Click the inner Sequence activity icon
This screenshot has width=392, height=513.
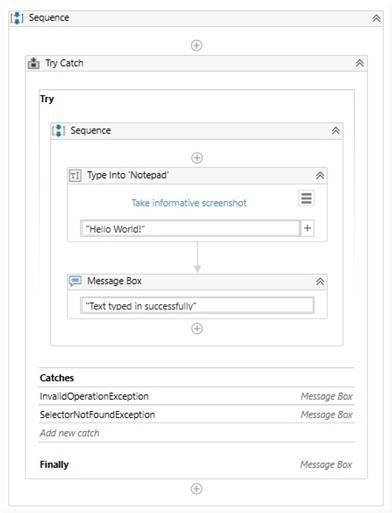click(x=58, y=130)
